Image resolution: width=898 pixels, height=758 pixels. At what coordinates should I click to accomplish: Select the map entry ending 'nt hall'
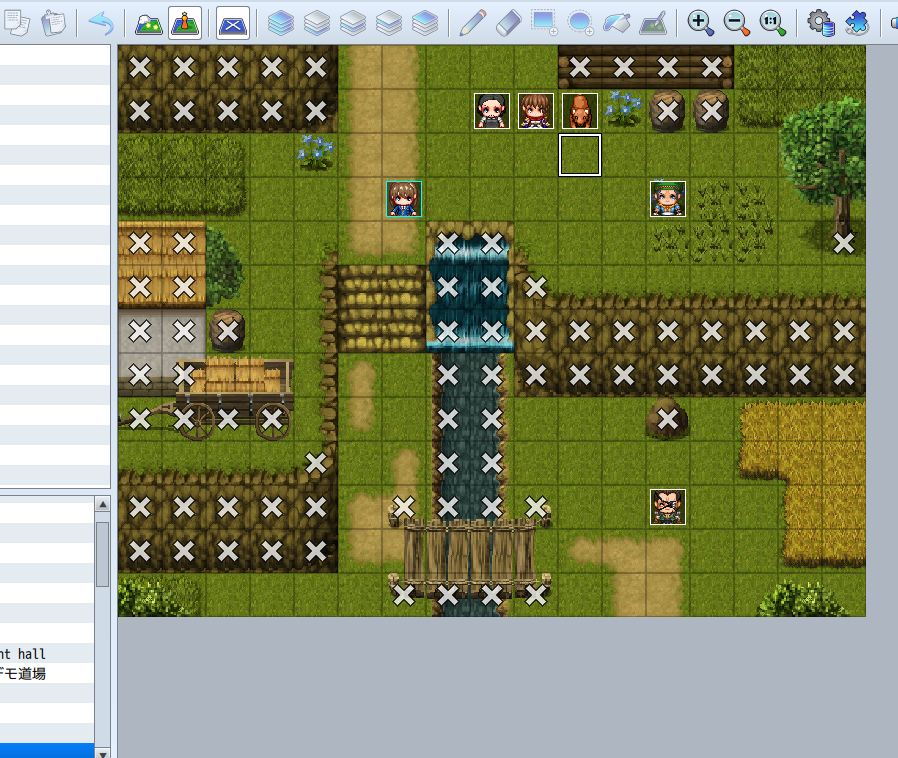coord(23,654)
